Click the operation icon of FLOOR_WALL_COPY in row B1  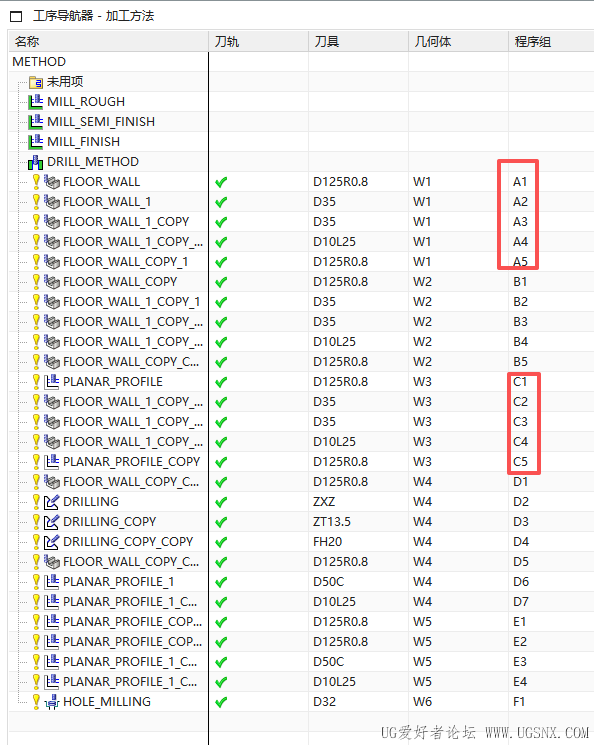(52, 282)
